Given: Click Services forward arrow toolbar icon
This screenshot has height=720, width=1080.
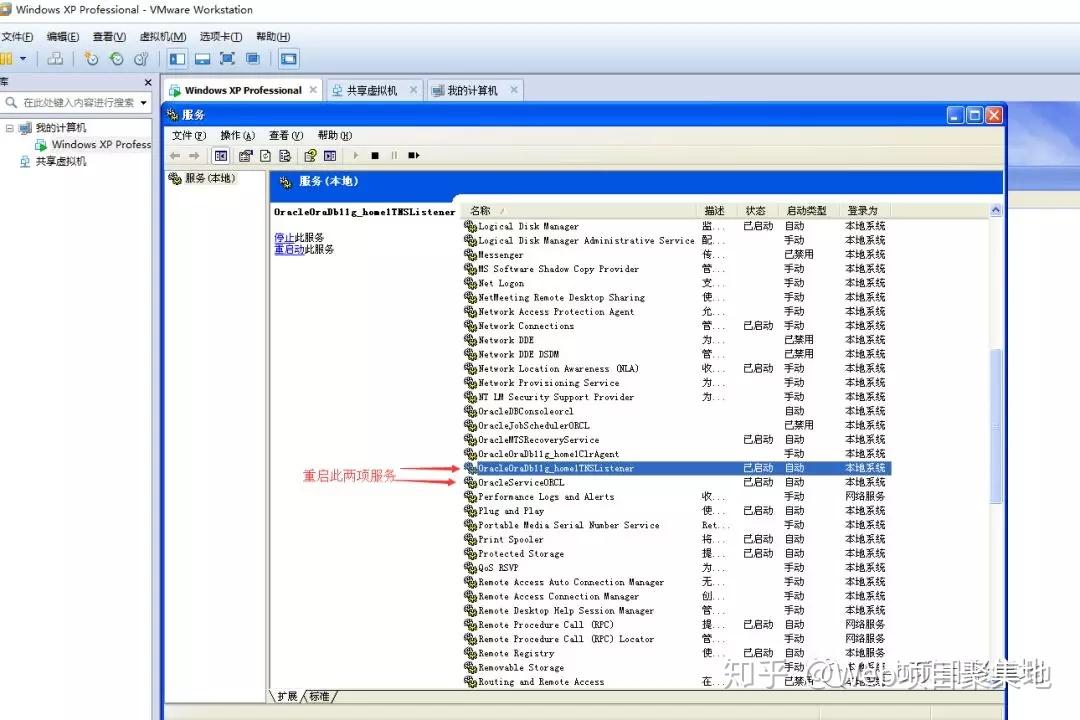Looking at the screenshot, I should coord(194,156).
